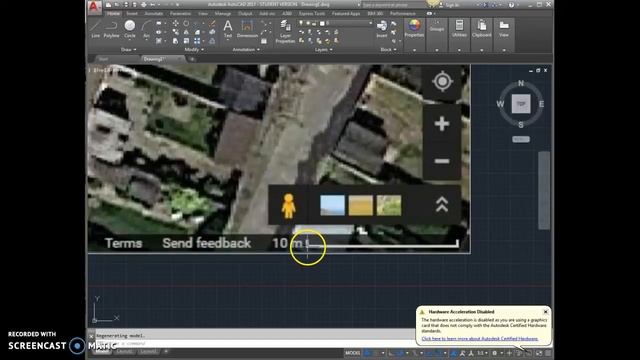The image size is (640, 360).
Task: Click the my-location target icon on map
Action: click(442, 82)
